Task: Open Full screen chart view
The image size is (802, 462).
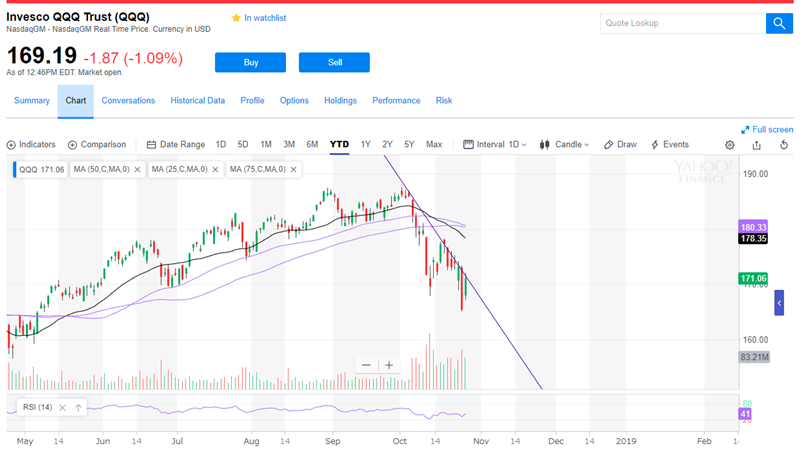Action: tap(767, 129)
